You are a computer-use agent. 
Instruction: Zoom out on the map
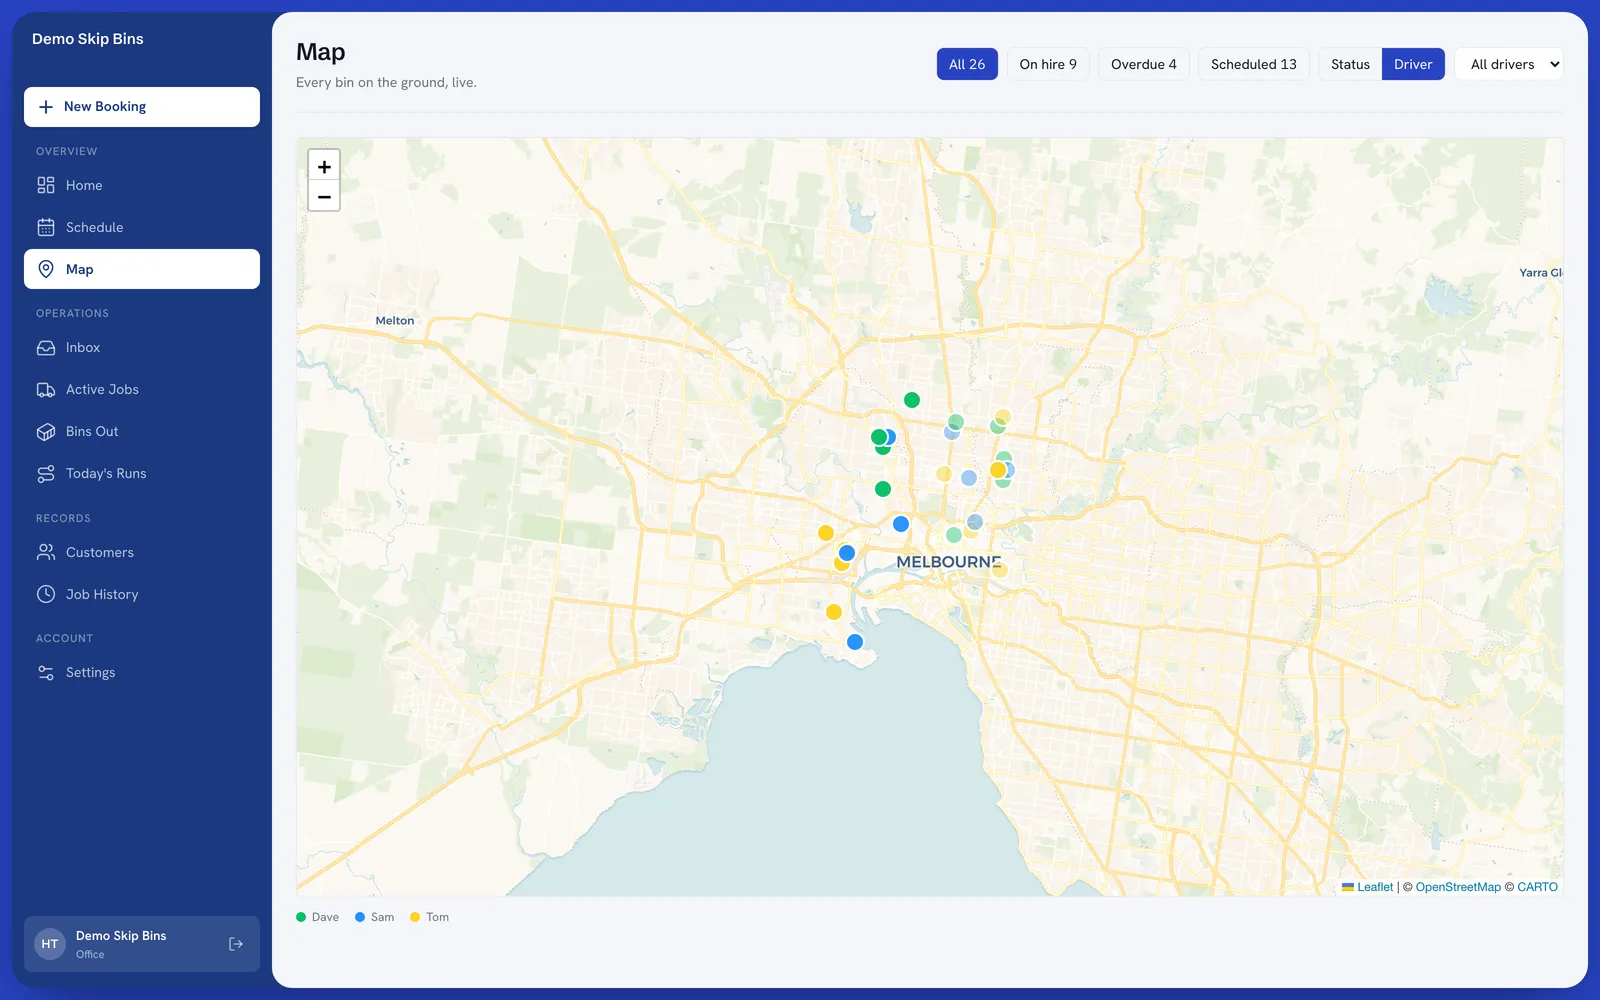pos(324,196)
